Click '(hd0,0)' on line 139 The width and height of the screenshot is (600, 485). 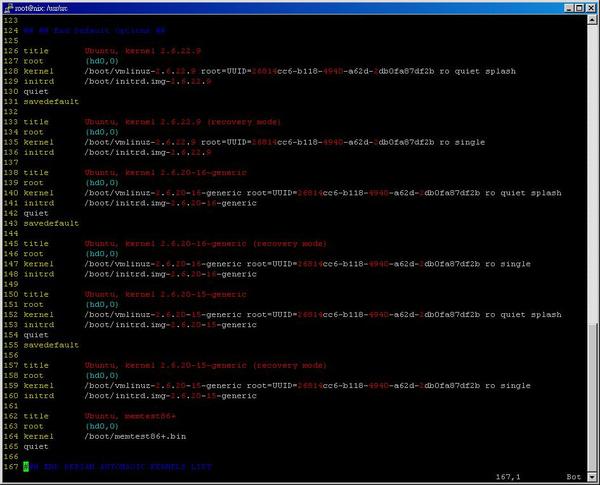pos(102,183)
